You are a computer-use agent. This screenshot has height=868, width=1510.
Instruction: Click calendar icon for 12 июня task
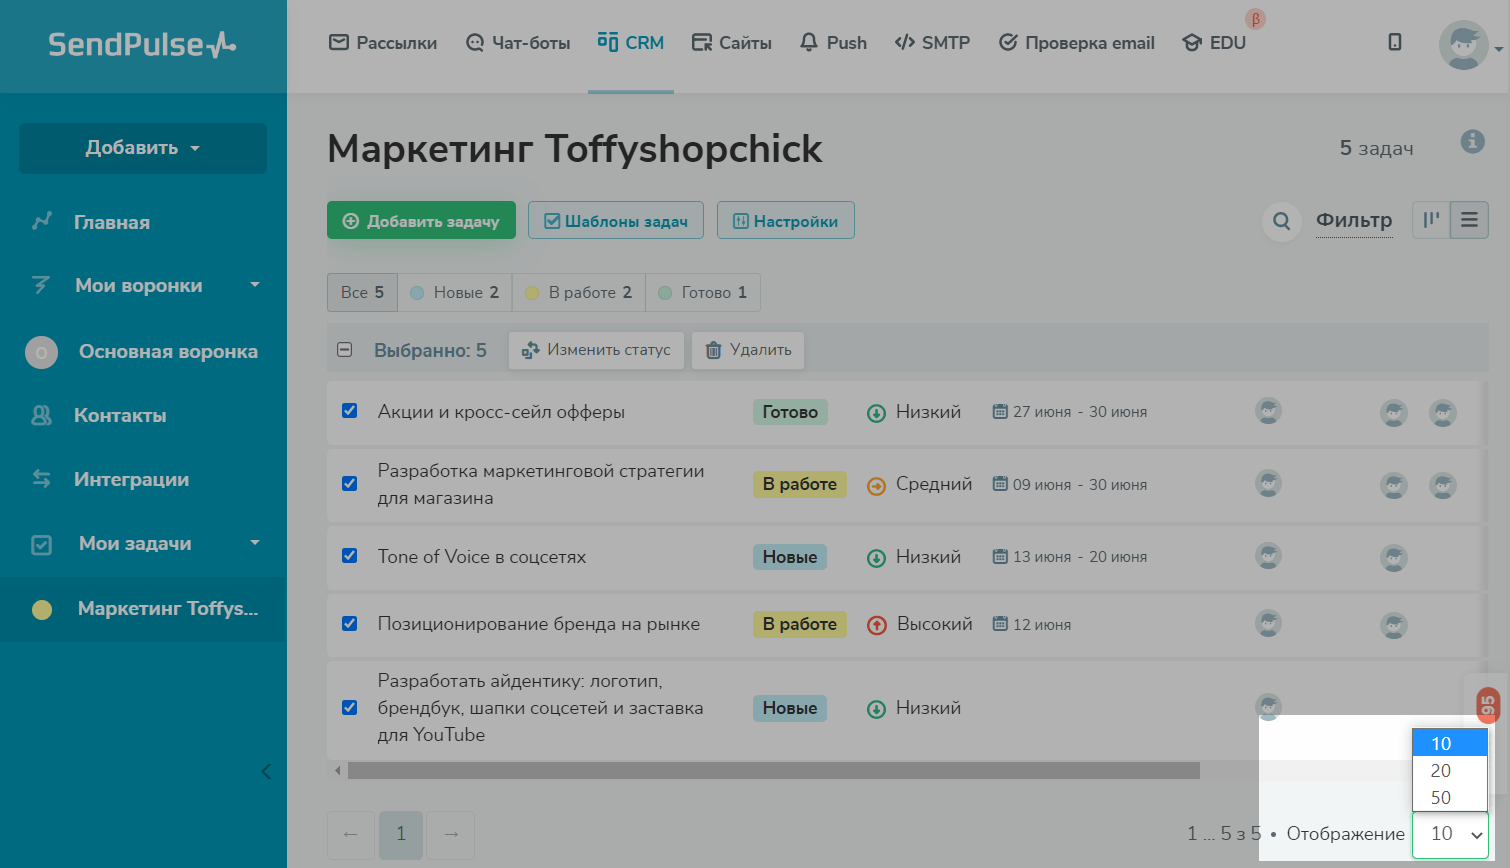tap(1000, 624)
